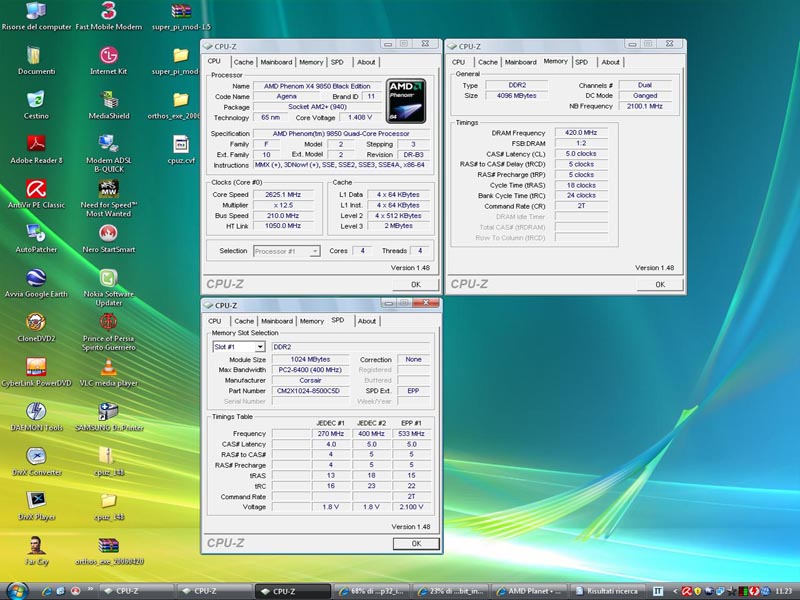
Task: Click the 420.0 MHz DRAM frequency value
Action: click(581, 133)
